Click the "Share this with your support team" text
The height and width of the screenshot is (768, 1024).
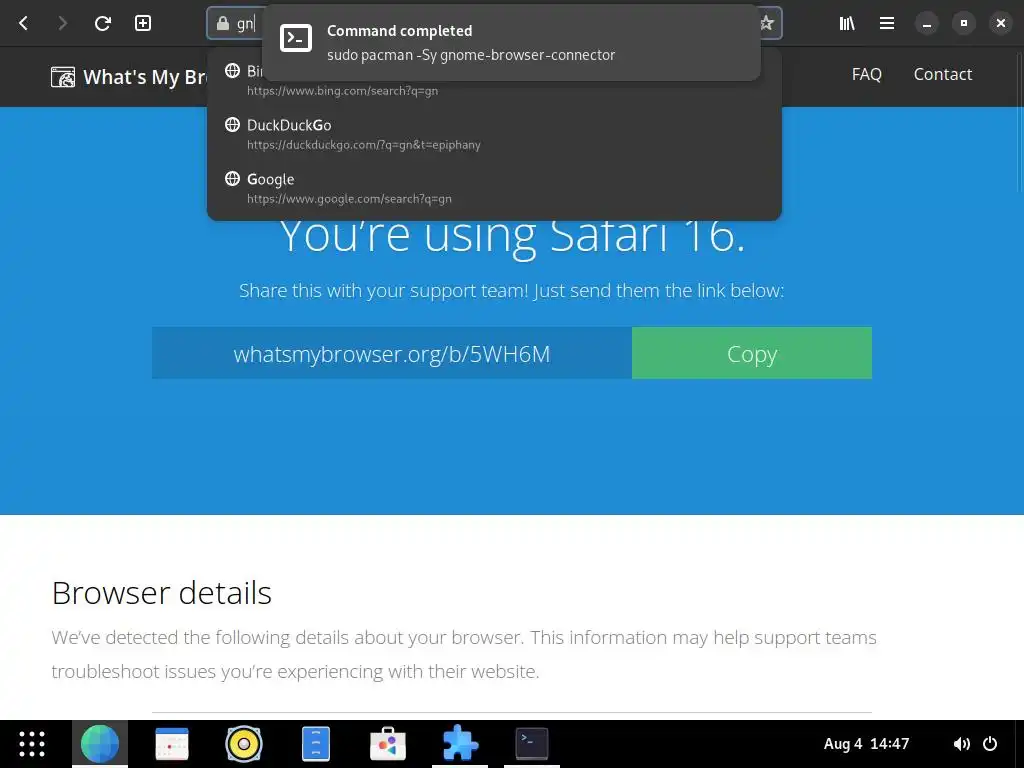[511, 290]
